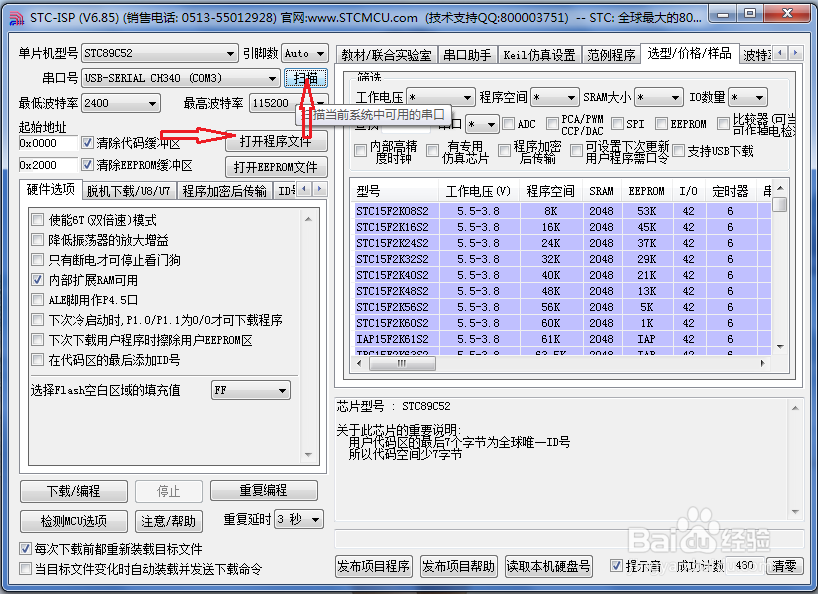
Task: Toggle 每次下载前都重新装载目标文件 checkbox
Action: coord(25,549)
